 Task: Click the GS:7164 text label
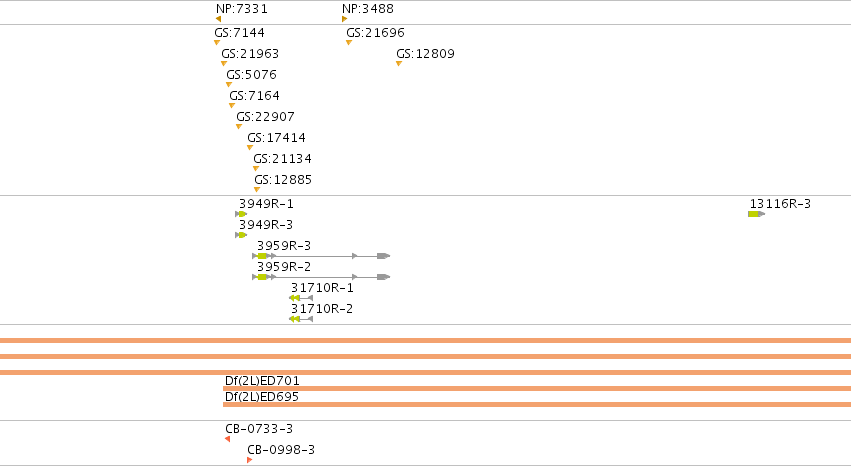tap(255, 96)
